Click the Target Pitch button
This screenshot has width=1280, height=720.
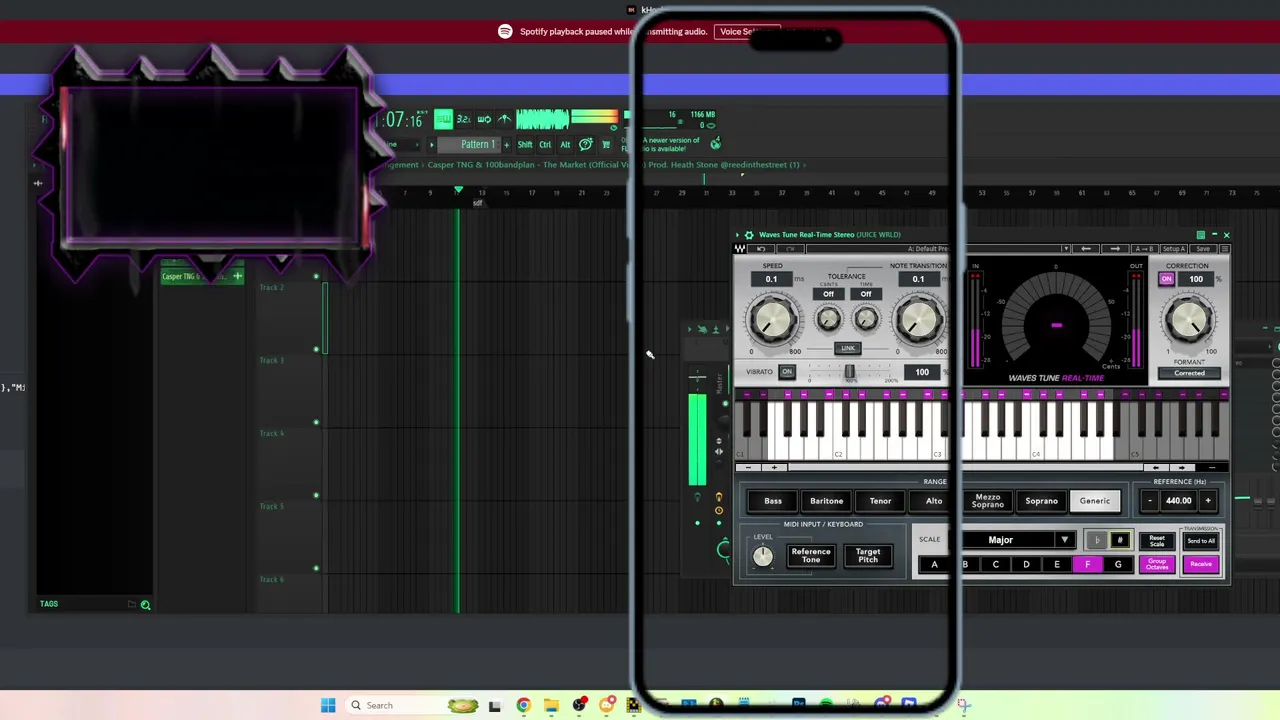[x=868, y=555]
